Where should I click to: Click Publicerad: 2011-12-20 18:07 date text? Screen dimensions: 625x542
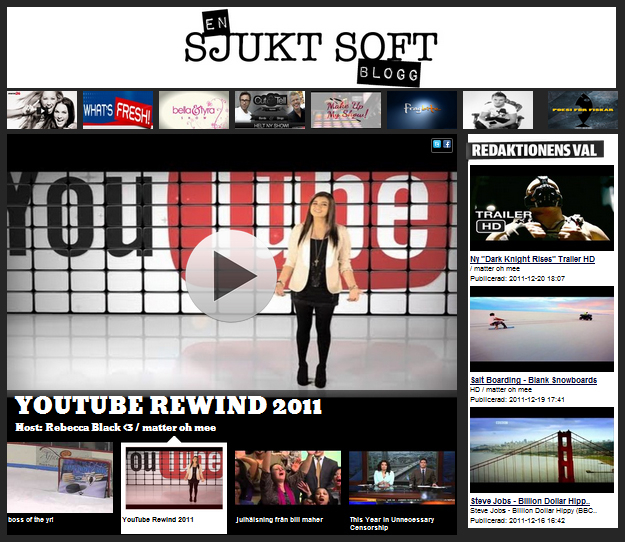coord(517,279)
